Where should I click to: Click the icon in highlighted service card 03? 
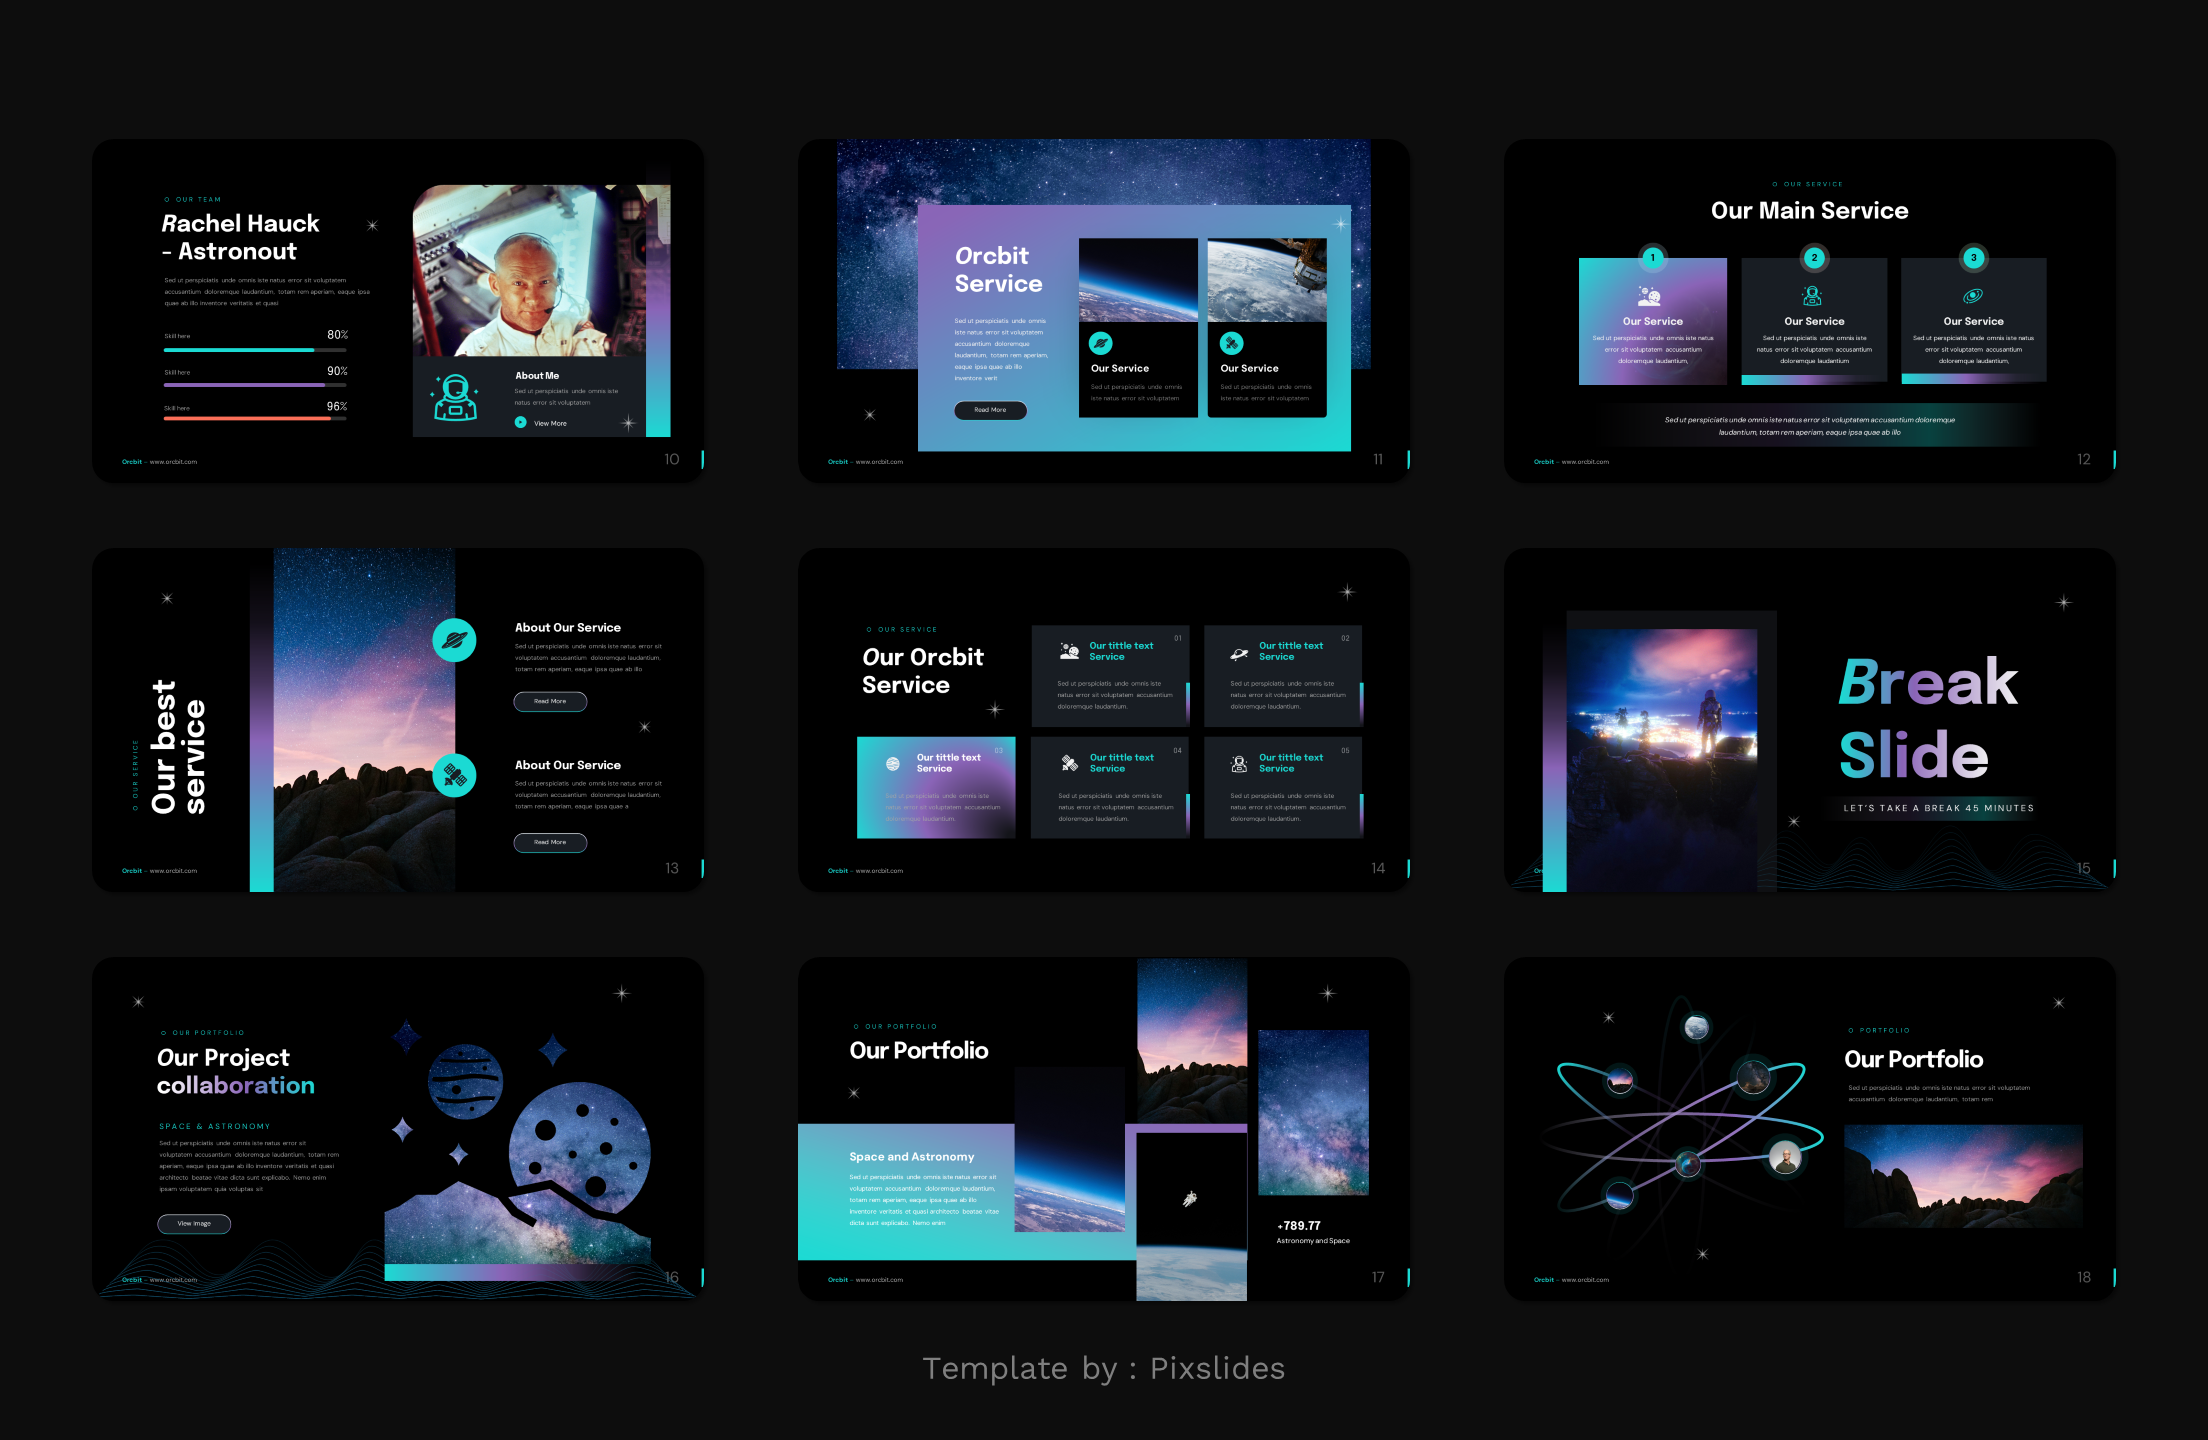click(x=893, y=764)
